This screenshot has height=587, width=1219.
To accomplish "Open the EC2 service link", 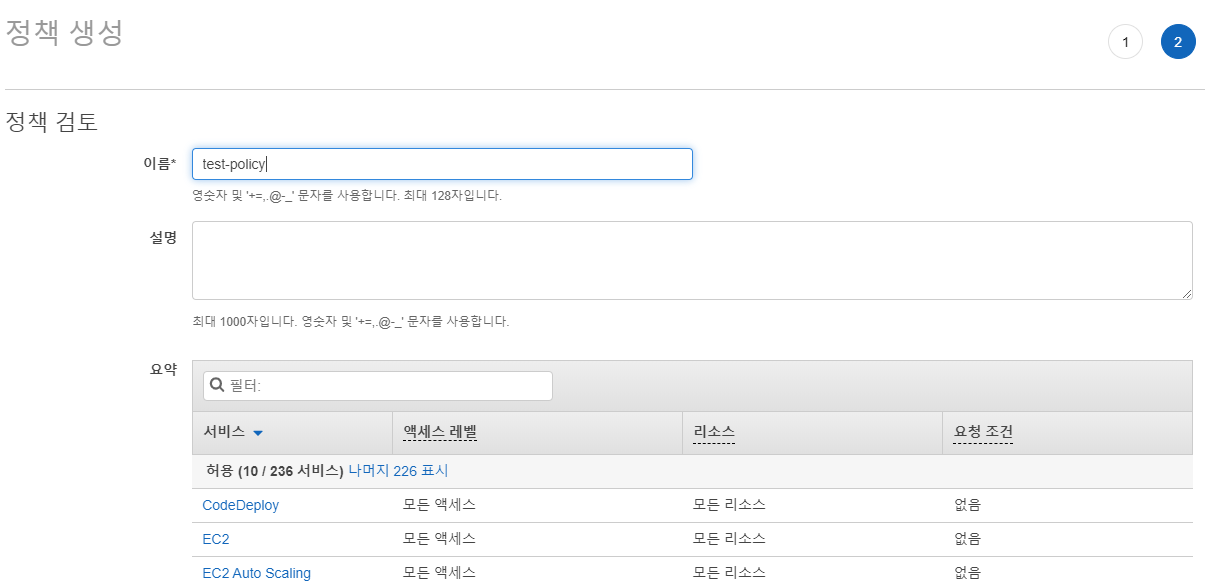I will point(216,539).
